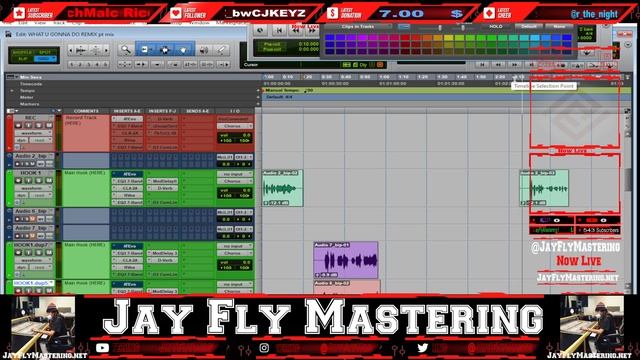Viewport: 640px width, 360px height.
Task: Open HOOK 1 waveform view selector
Action: (34, 188)
